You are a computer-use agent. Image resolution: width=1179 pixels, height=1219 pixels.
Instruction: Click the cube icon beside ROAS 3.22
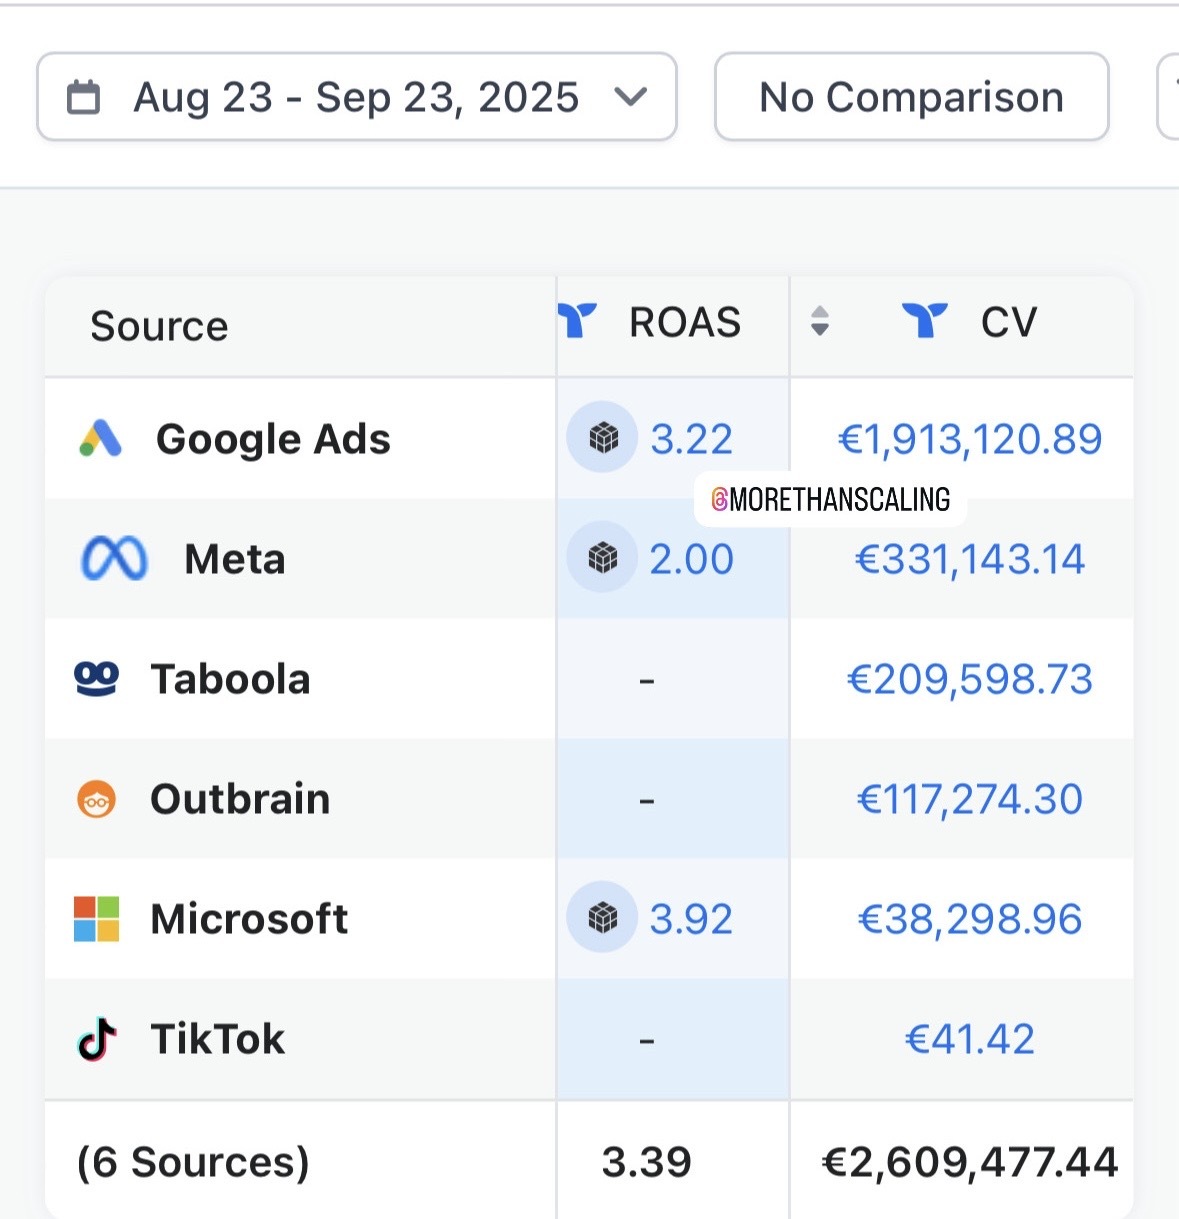tap(602, 438)
